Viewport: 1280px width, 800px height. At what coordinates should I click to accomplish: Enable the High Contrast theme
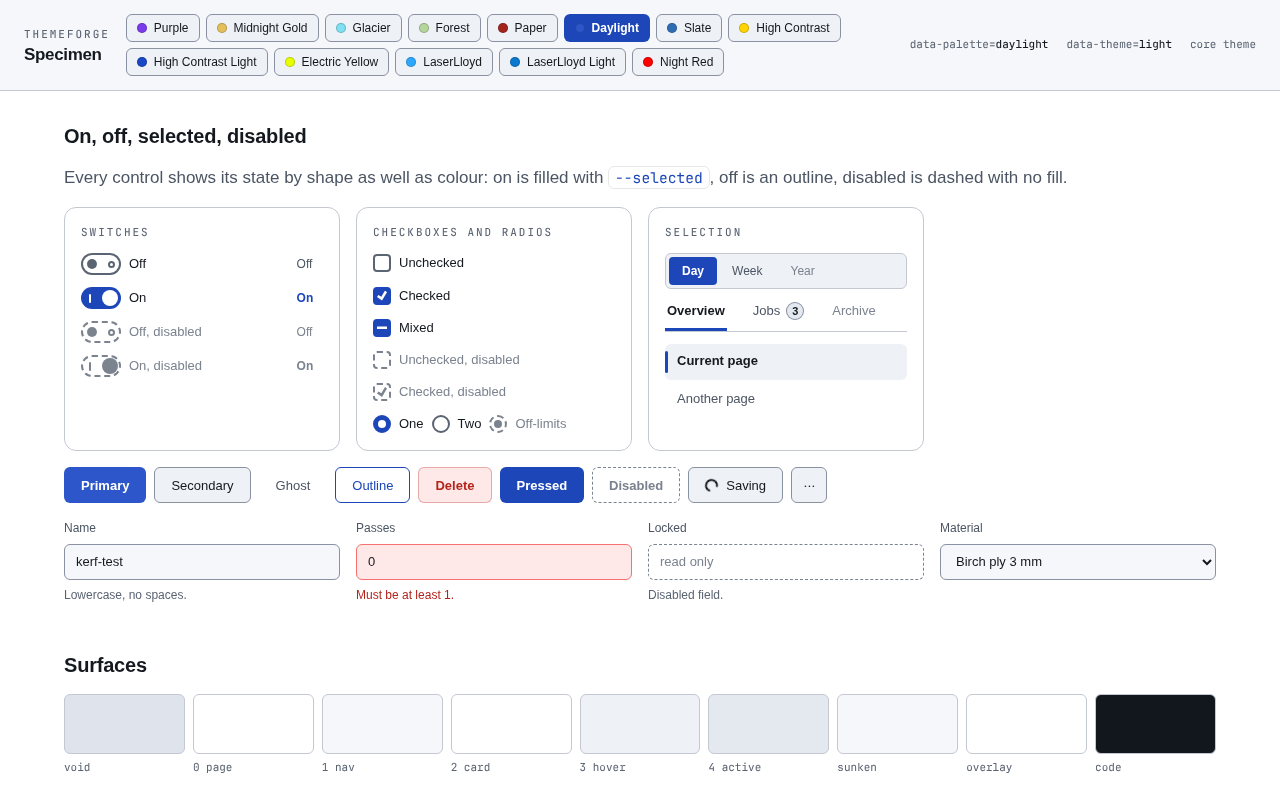(784, 28)
